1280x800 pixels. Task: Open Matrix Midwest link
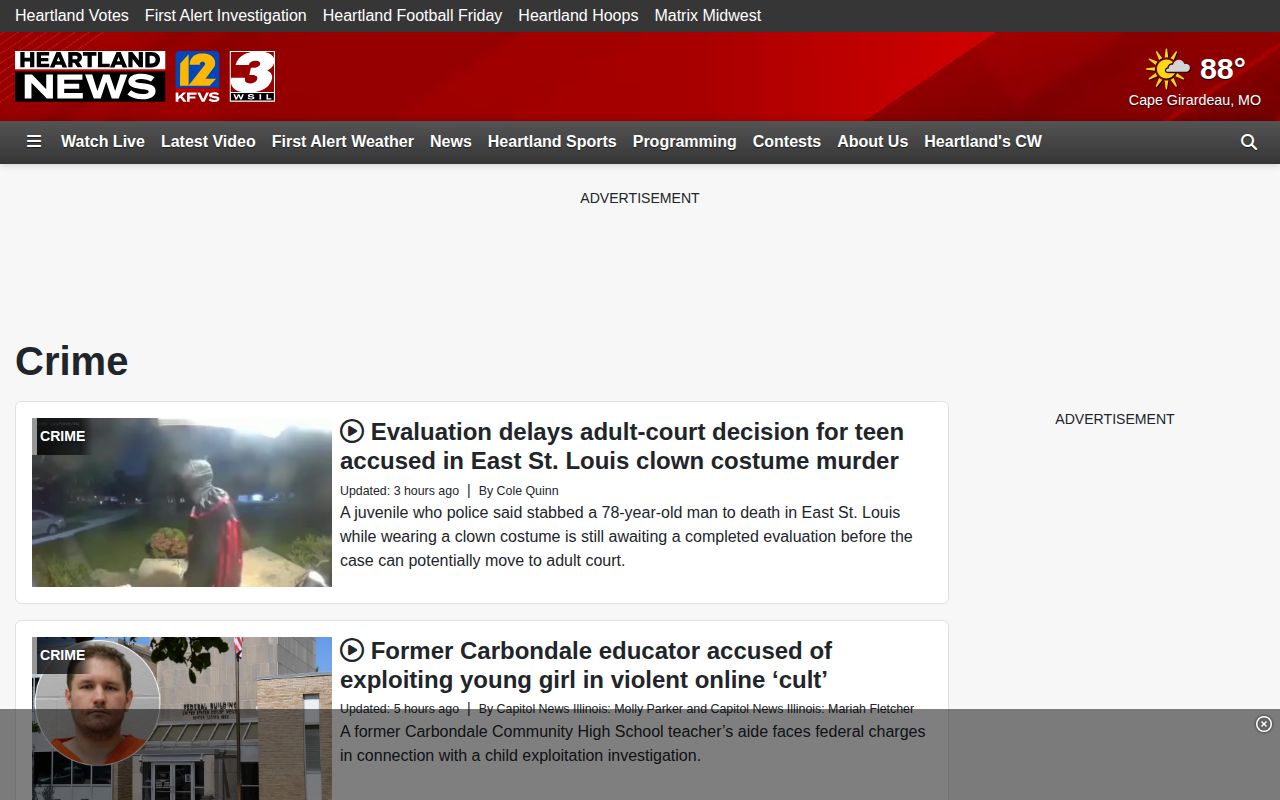pyautogui.click(x=708, y=16)
